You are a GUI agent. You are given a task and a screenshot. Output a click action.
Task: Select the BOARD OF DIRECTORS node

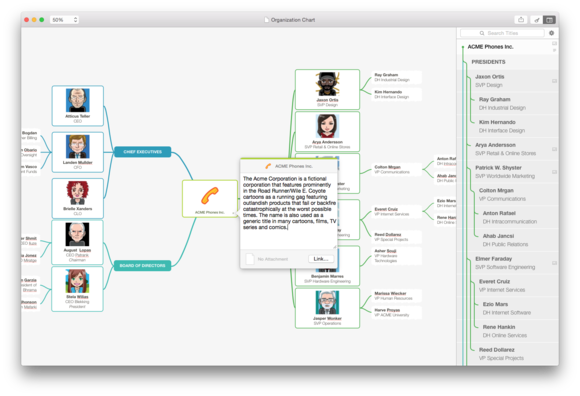(142, 265)
